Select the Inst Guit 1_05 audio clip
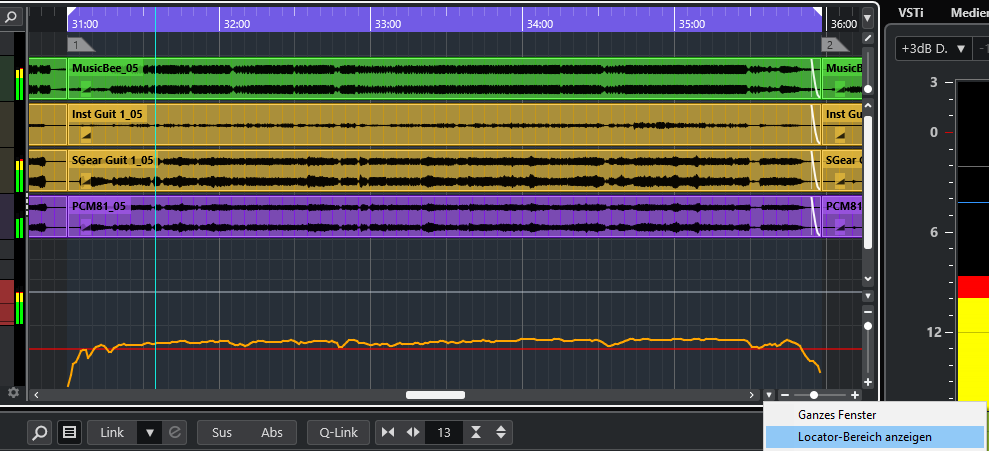This screenshot has height=451, width=989. [444, 124]
